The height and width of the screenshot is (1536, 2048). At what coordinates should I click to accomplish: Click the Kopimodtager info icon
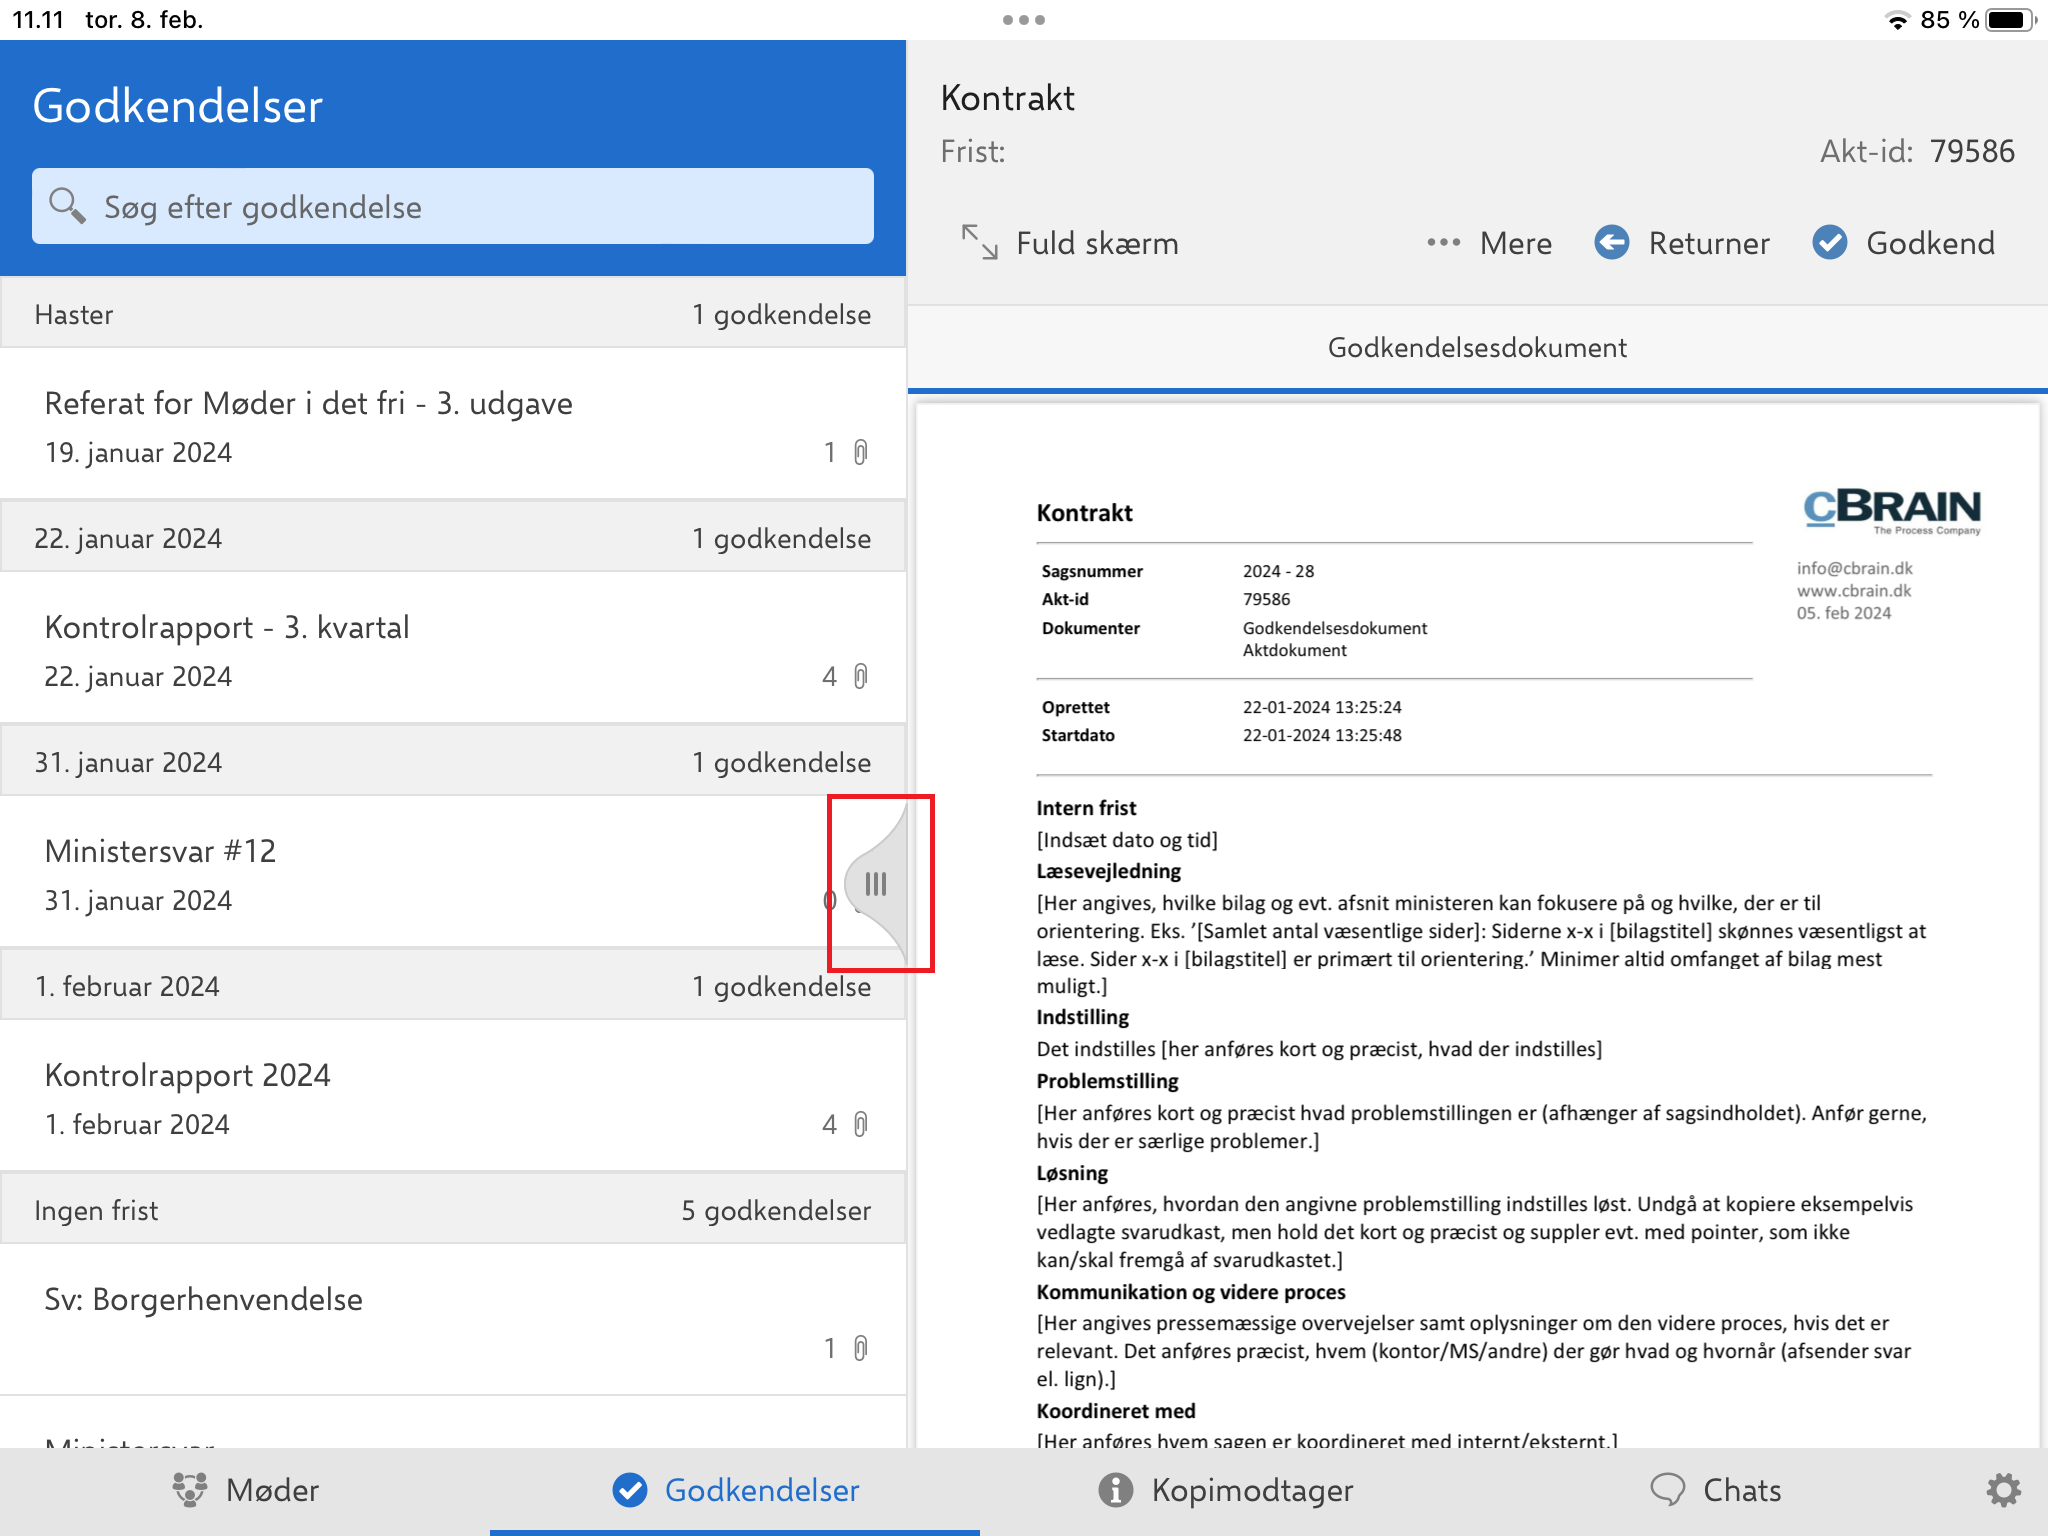[x=1116, y=1489]
